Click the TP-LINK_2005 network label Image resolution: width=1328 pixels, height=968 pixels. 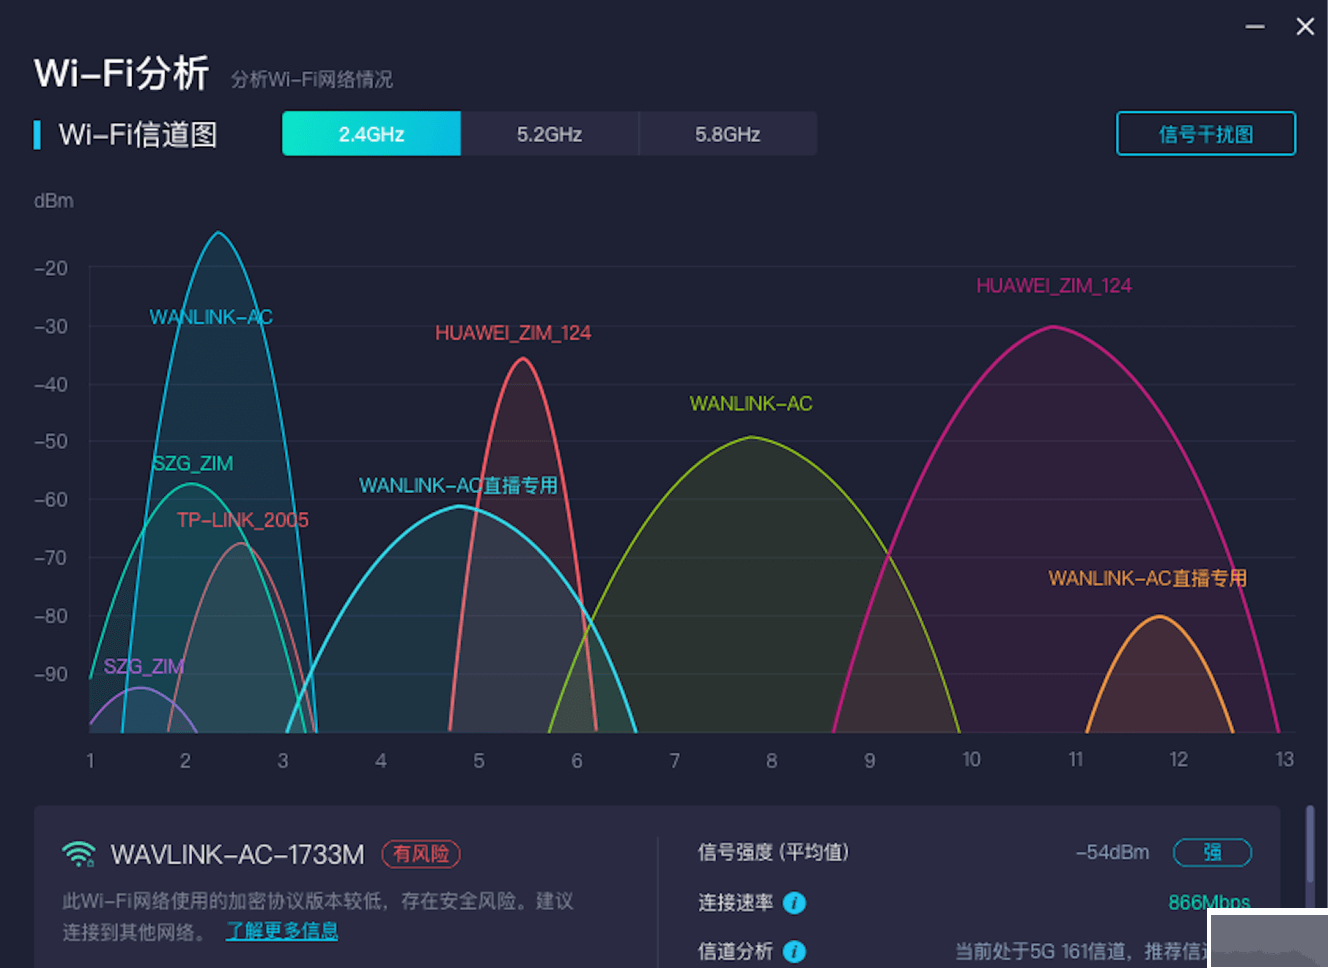[242, 520]
